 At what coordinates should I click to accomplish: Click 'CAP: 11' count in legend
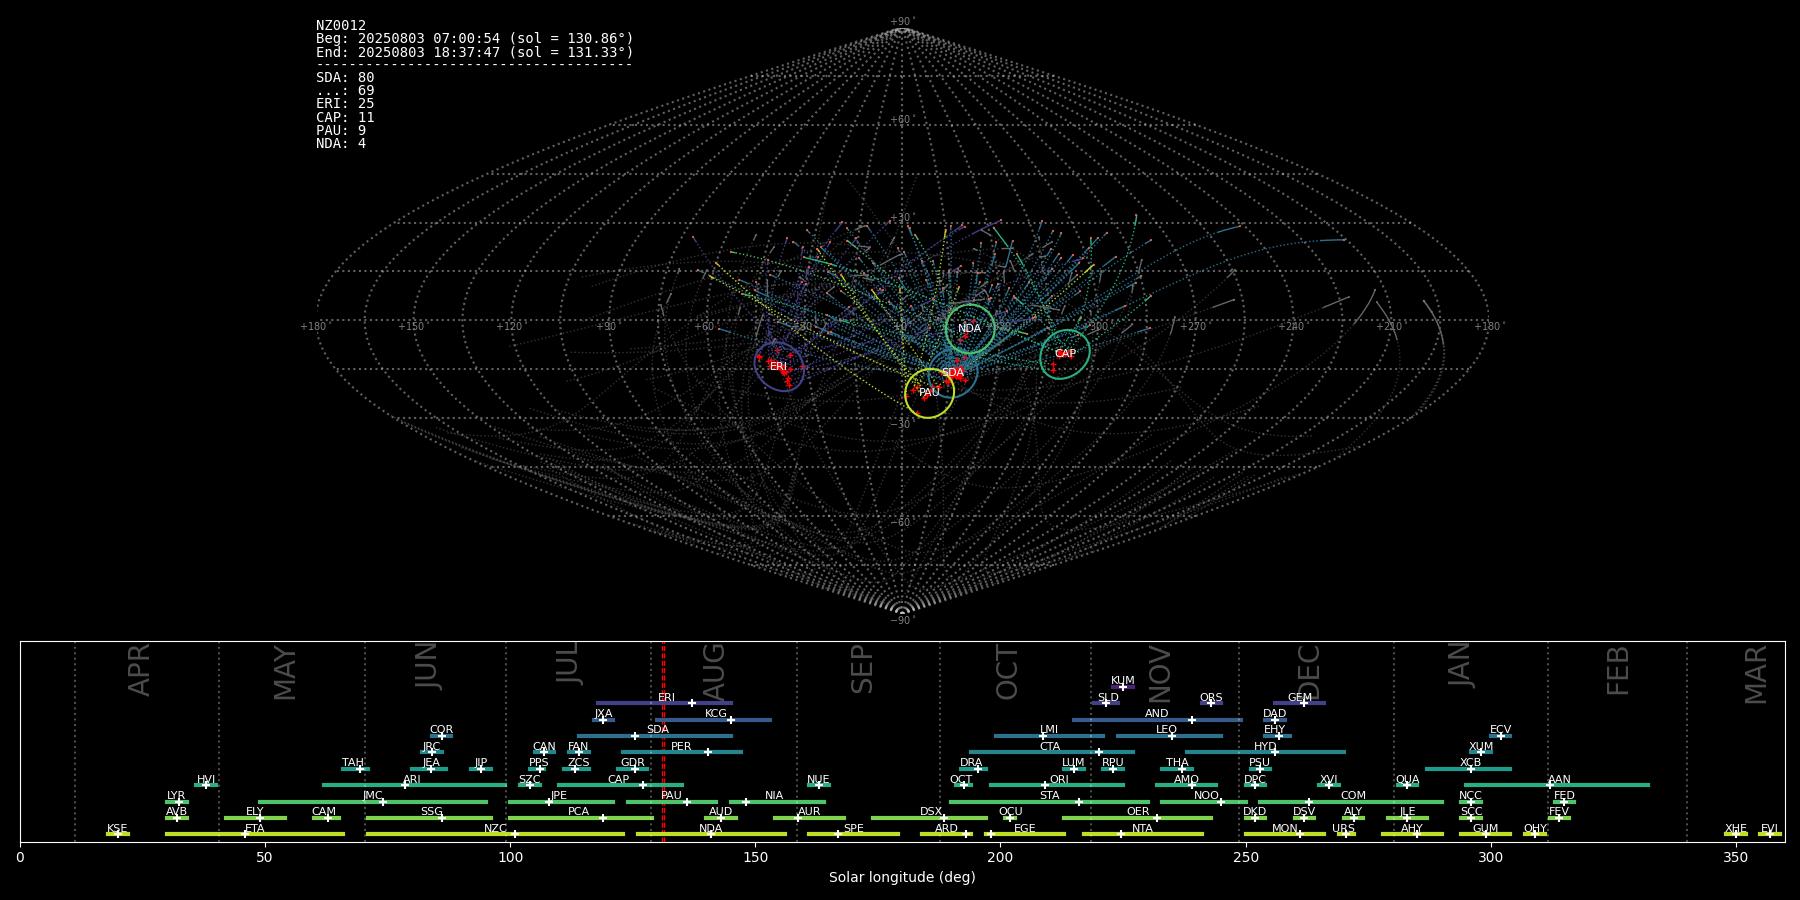click(345, 118)
